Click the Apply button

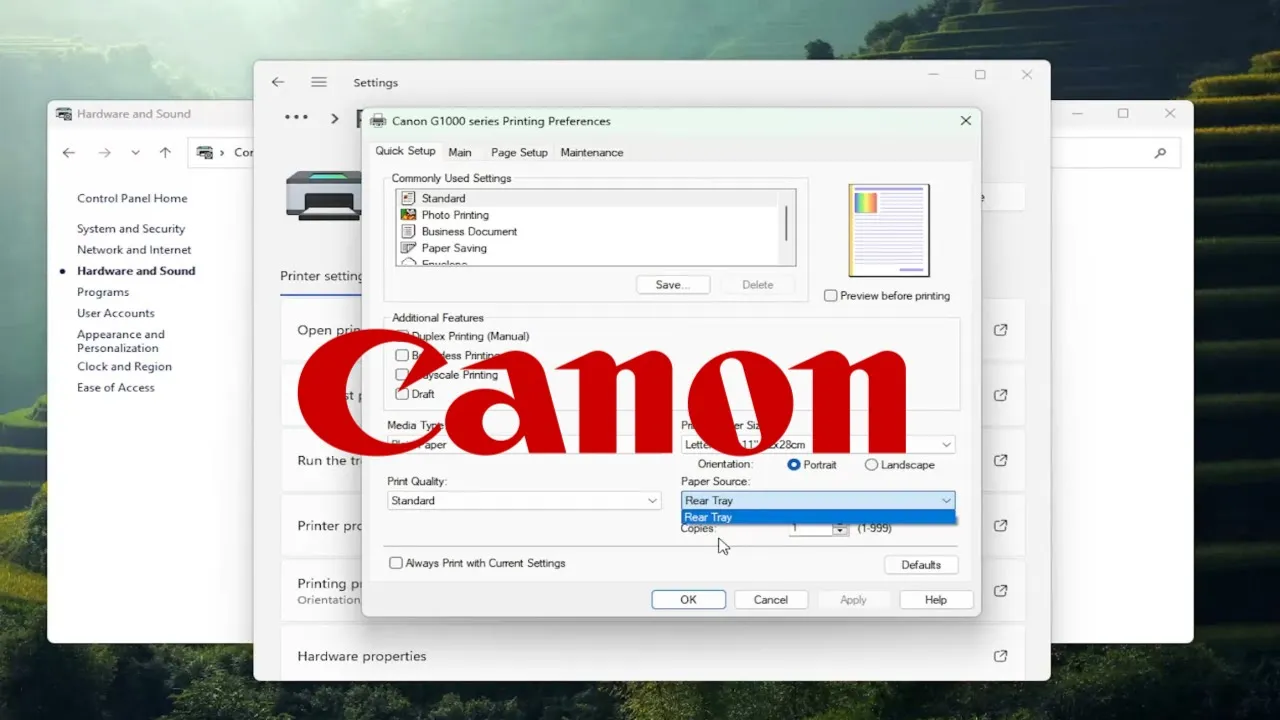click(853, 600)
